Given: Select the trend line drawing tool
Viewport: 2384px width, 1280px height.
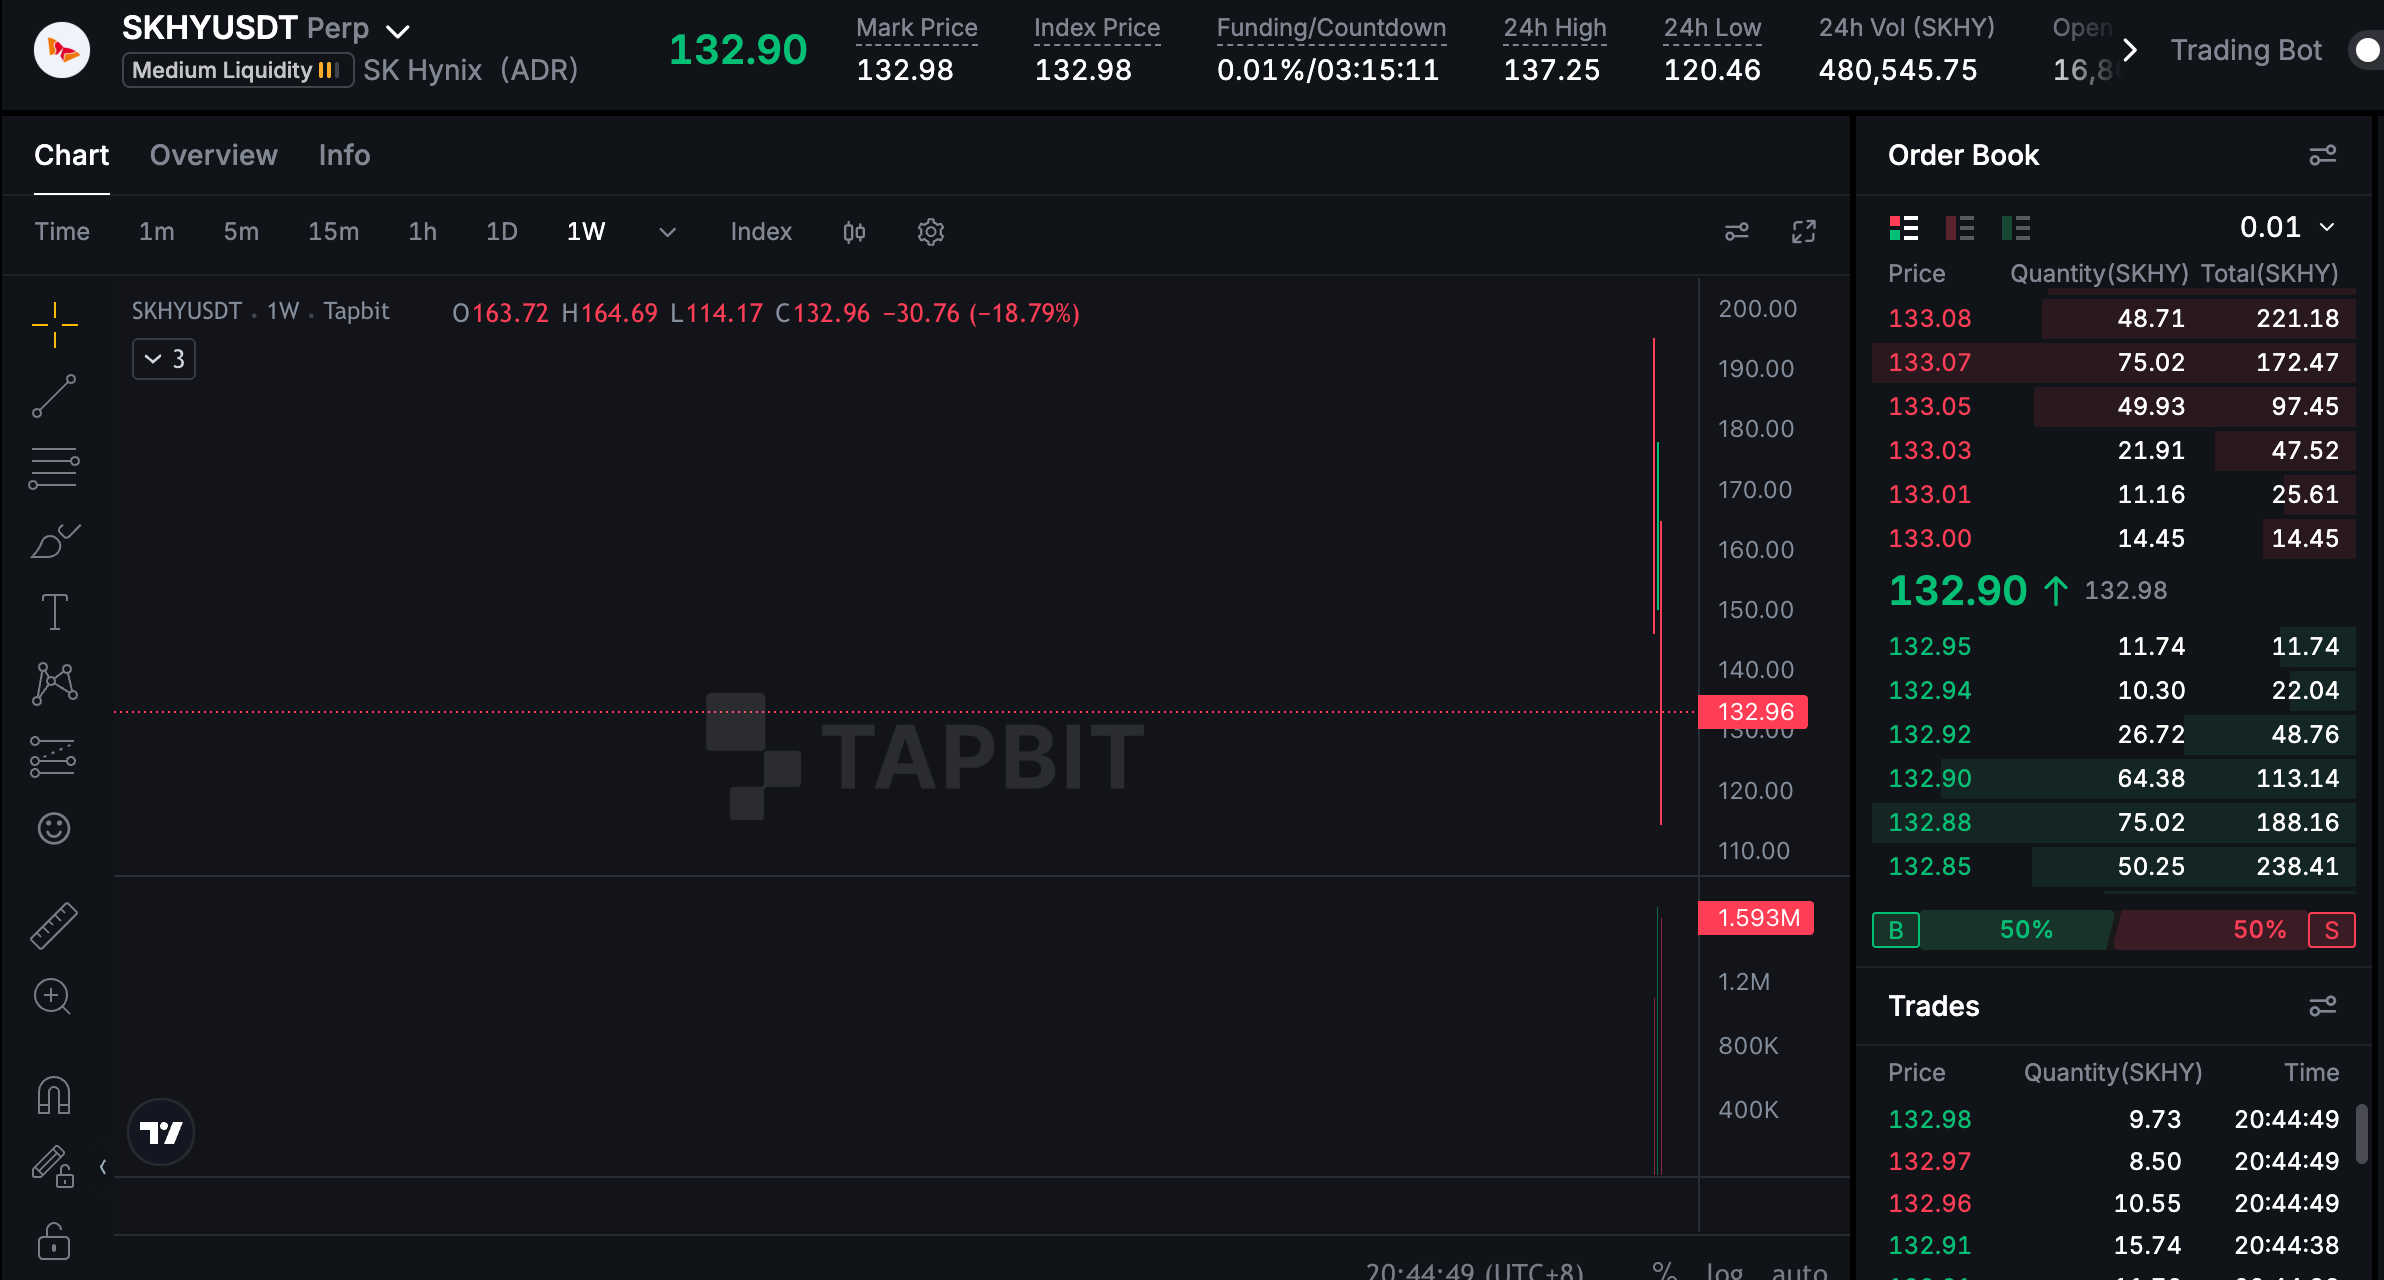Looking at the screenshot, I should point(54,396).
